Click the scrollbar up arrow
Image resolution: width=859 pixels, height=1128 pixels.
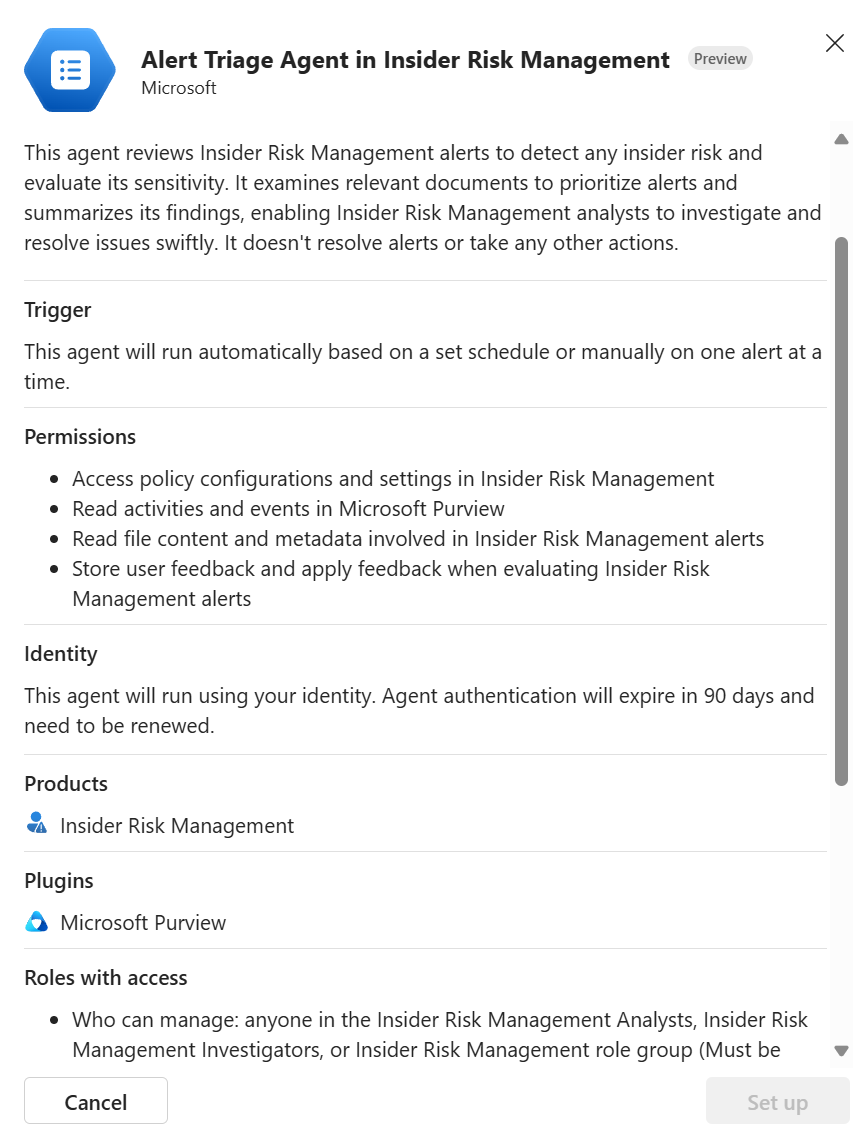[841, 139]
